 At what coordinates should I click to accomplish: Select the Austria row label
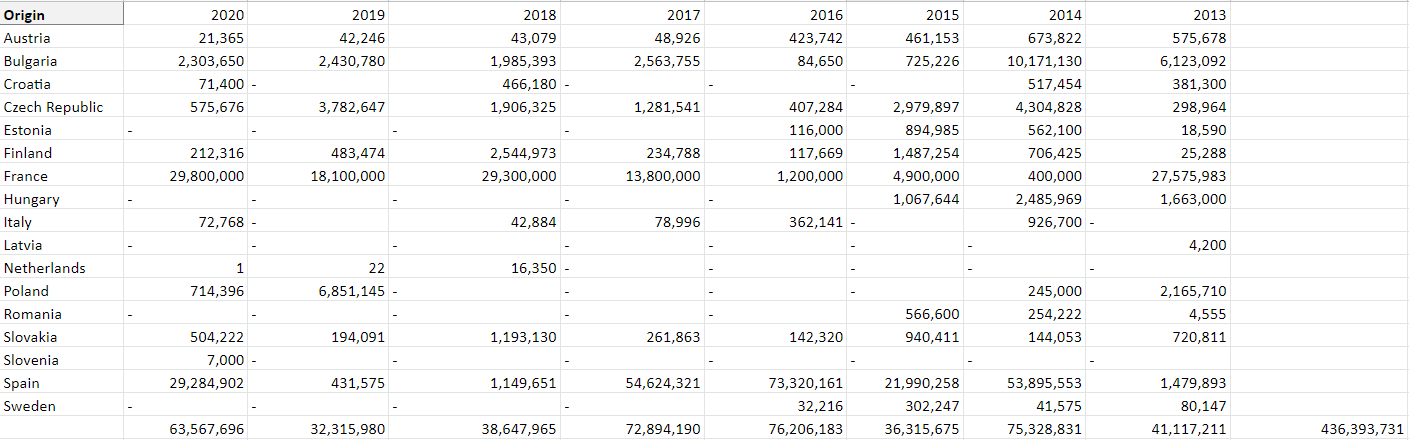[x=62, y=38]
